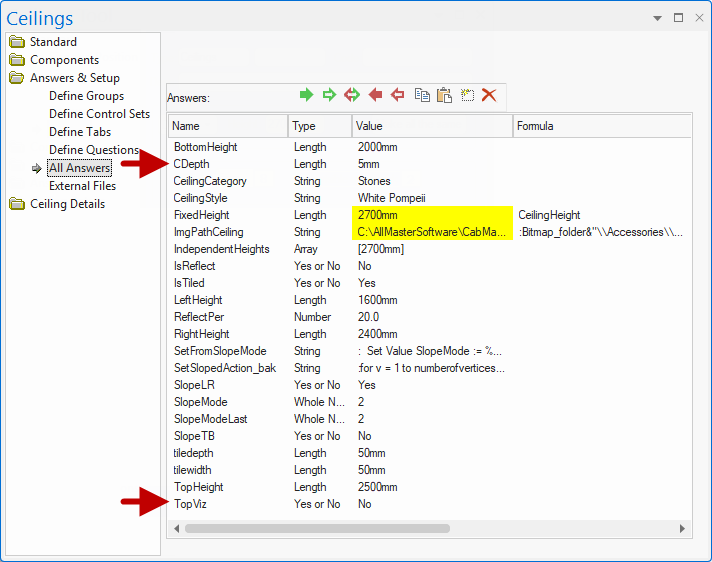Open the Standard folder in the tree

pyautogui.click(x=53, y=42)
